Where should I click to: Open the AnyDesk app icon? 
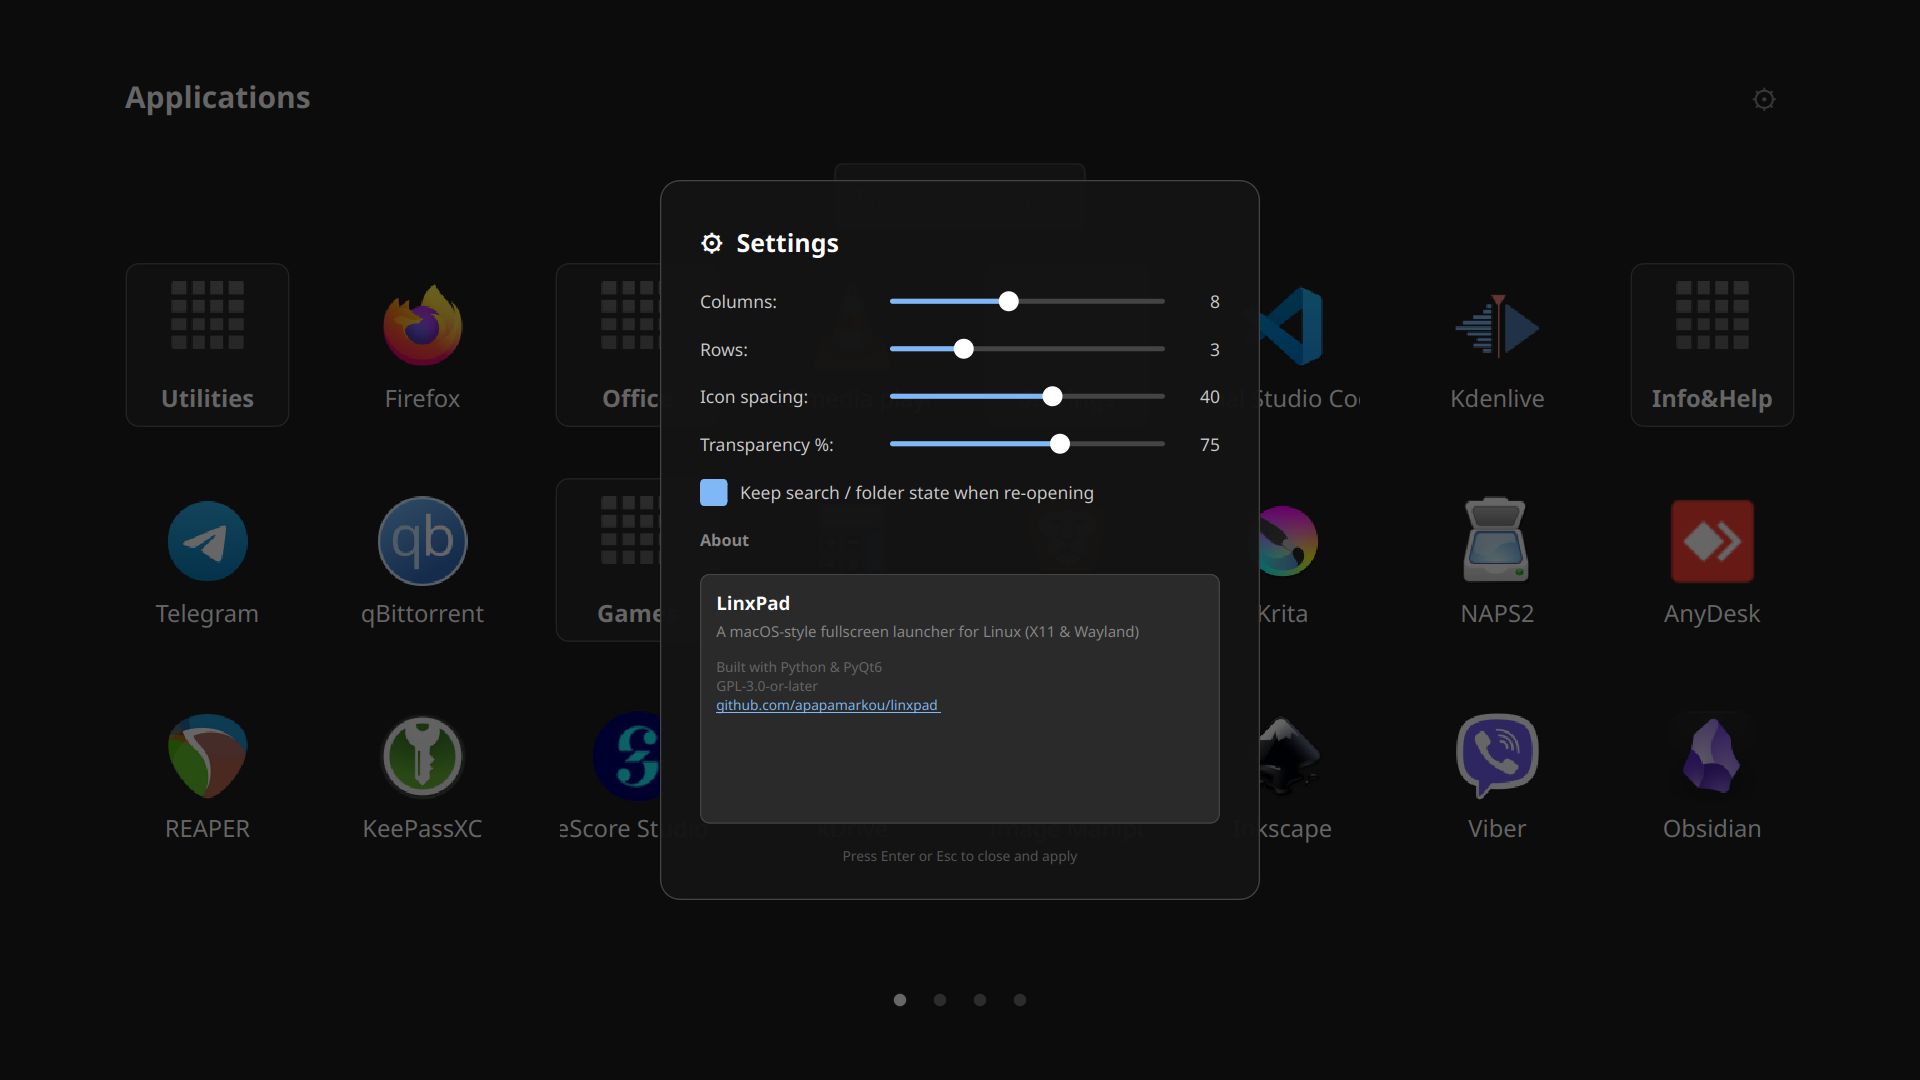coord(1711,542)
